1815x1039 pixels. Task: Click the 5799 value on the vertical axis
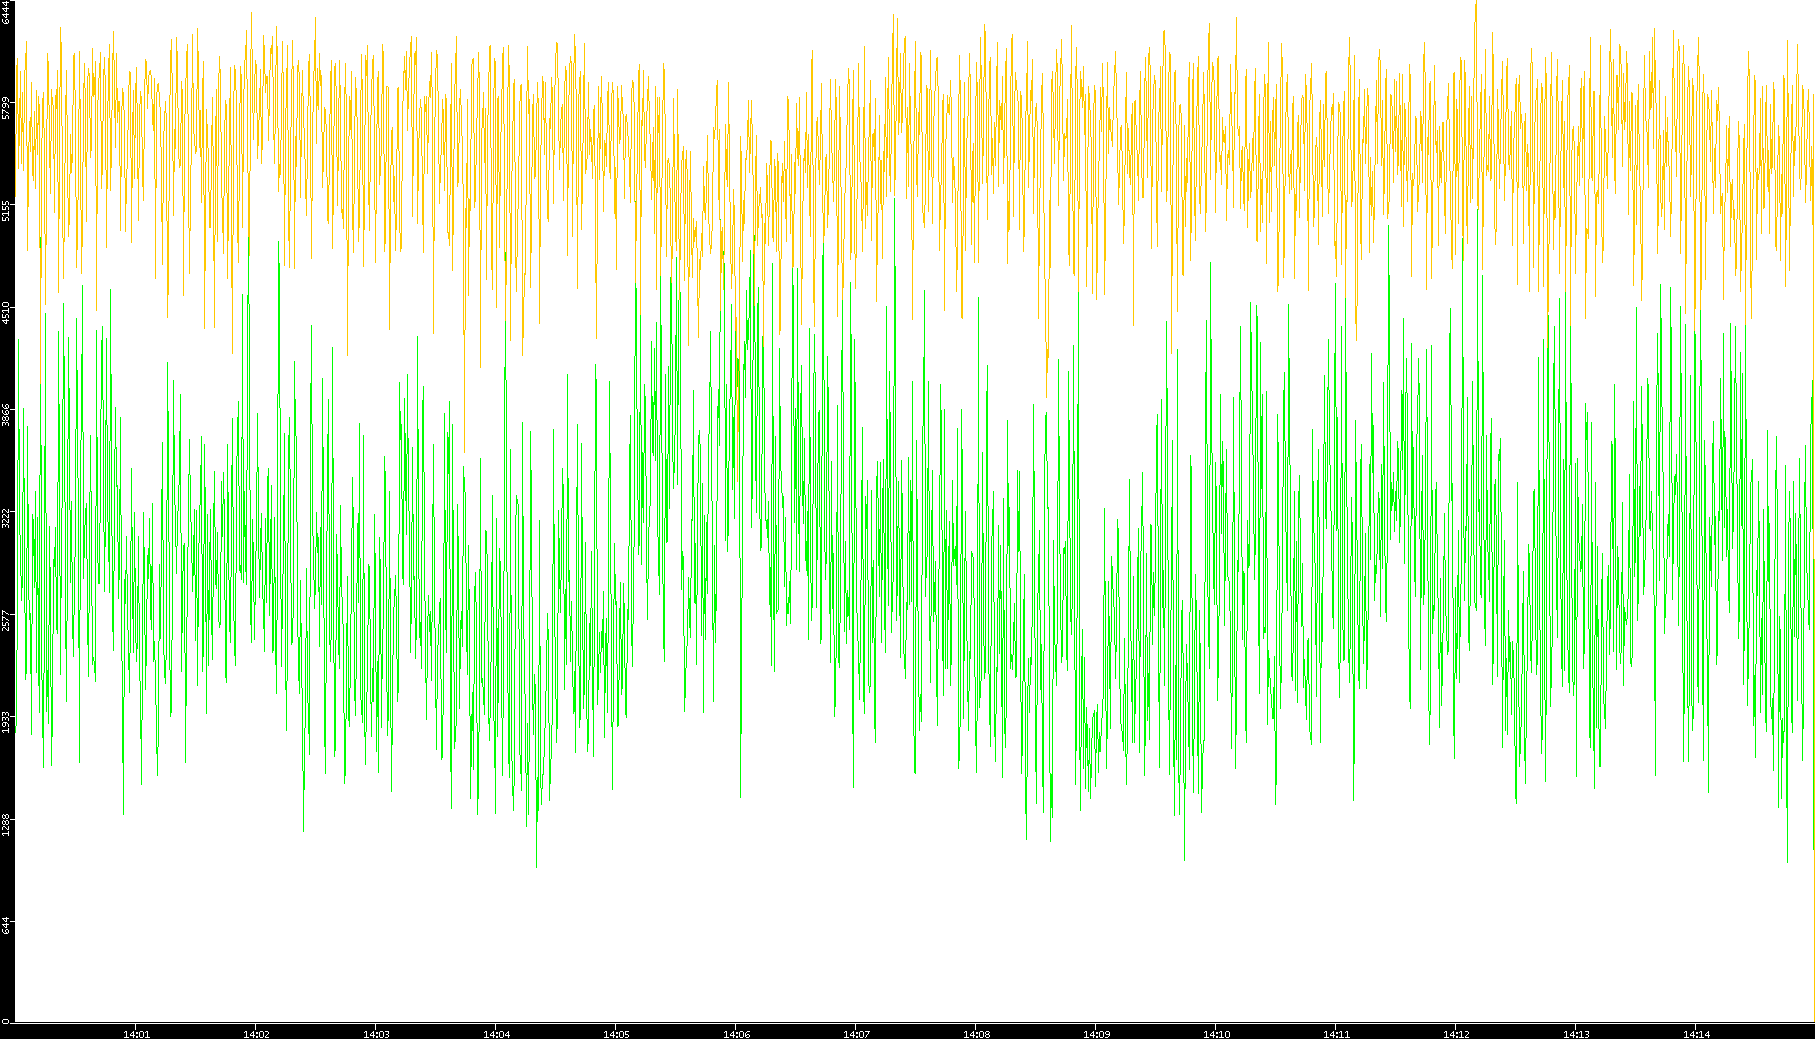[x=6, y=107]
